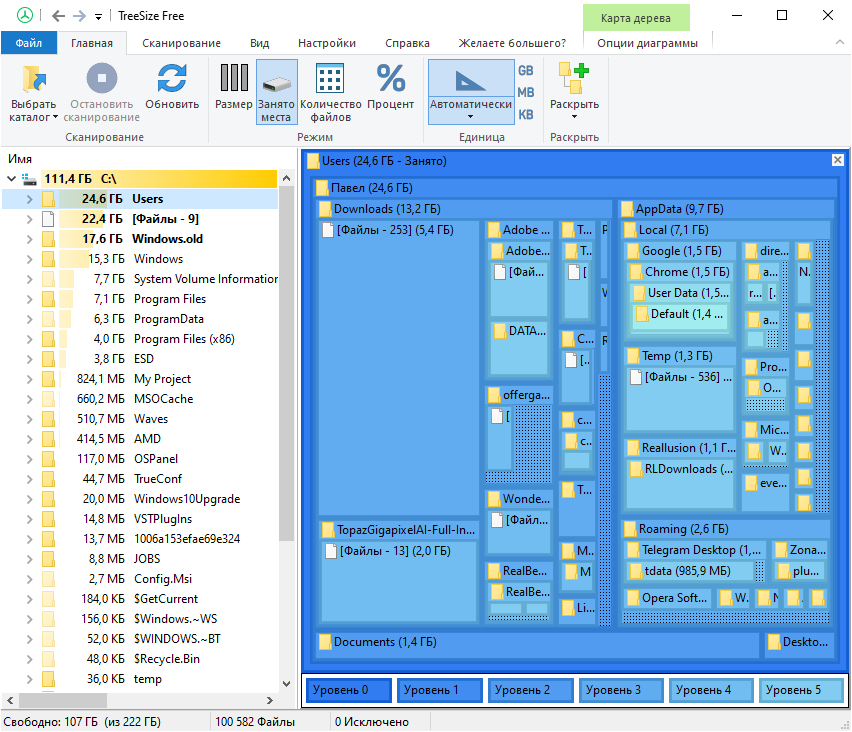Toggle GB unit display
852x732 pixels.
click(525, 71)
